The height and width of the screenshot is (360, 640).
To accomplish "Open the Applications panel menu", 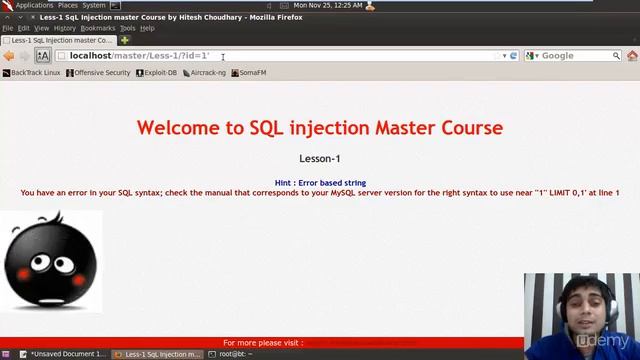I will [x=34, y=5].
